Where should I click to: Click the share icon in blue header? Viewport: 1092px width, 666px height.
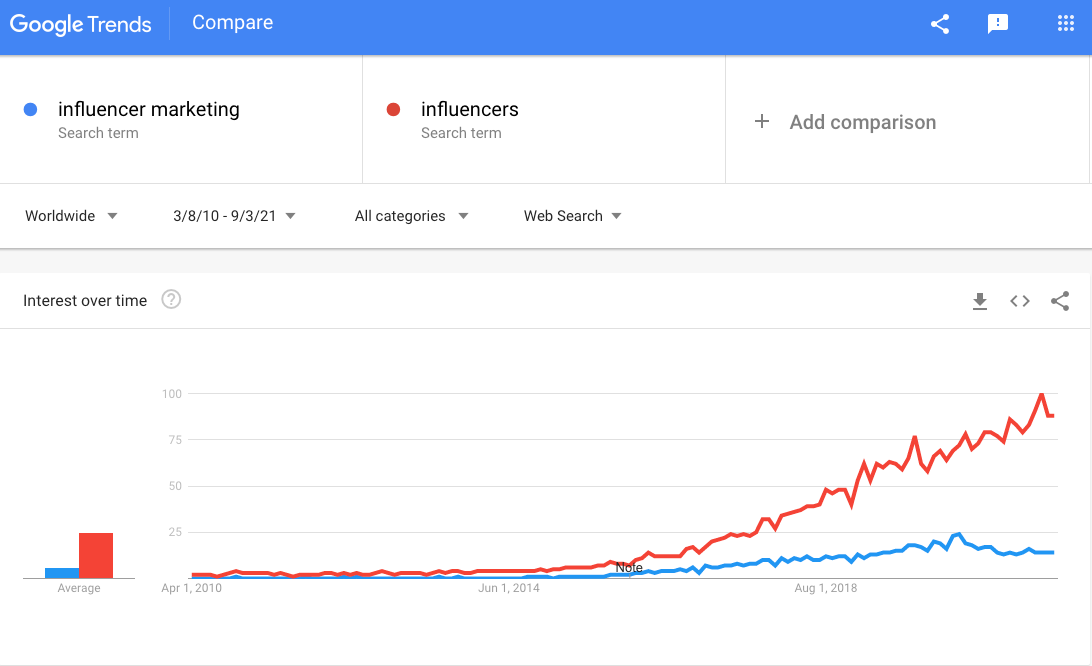coord(939,24)
